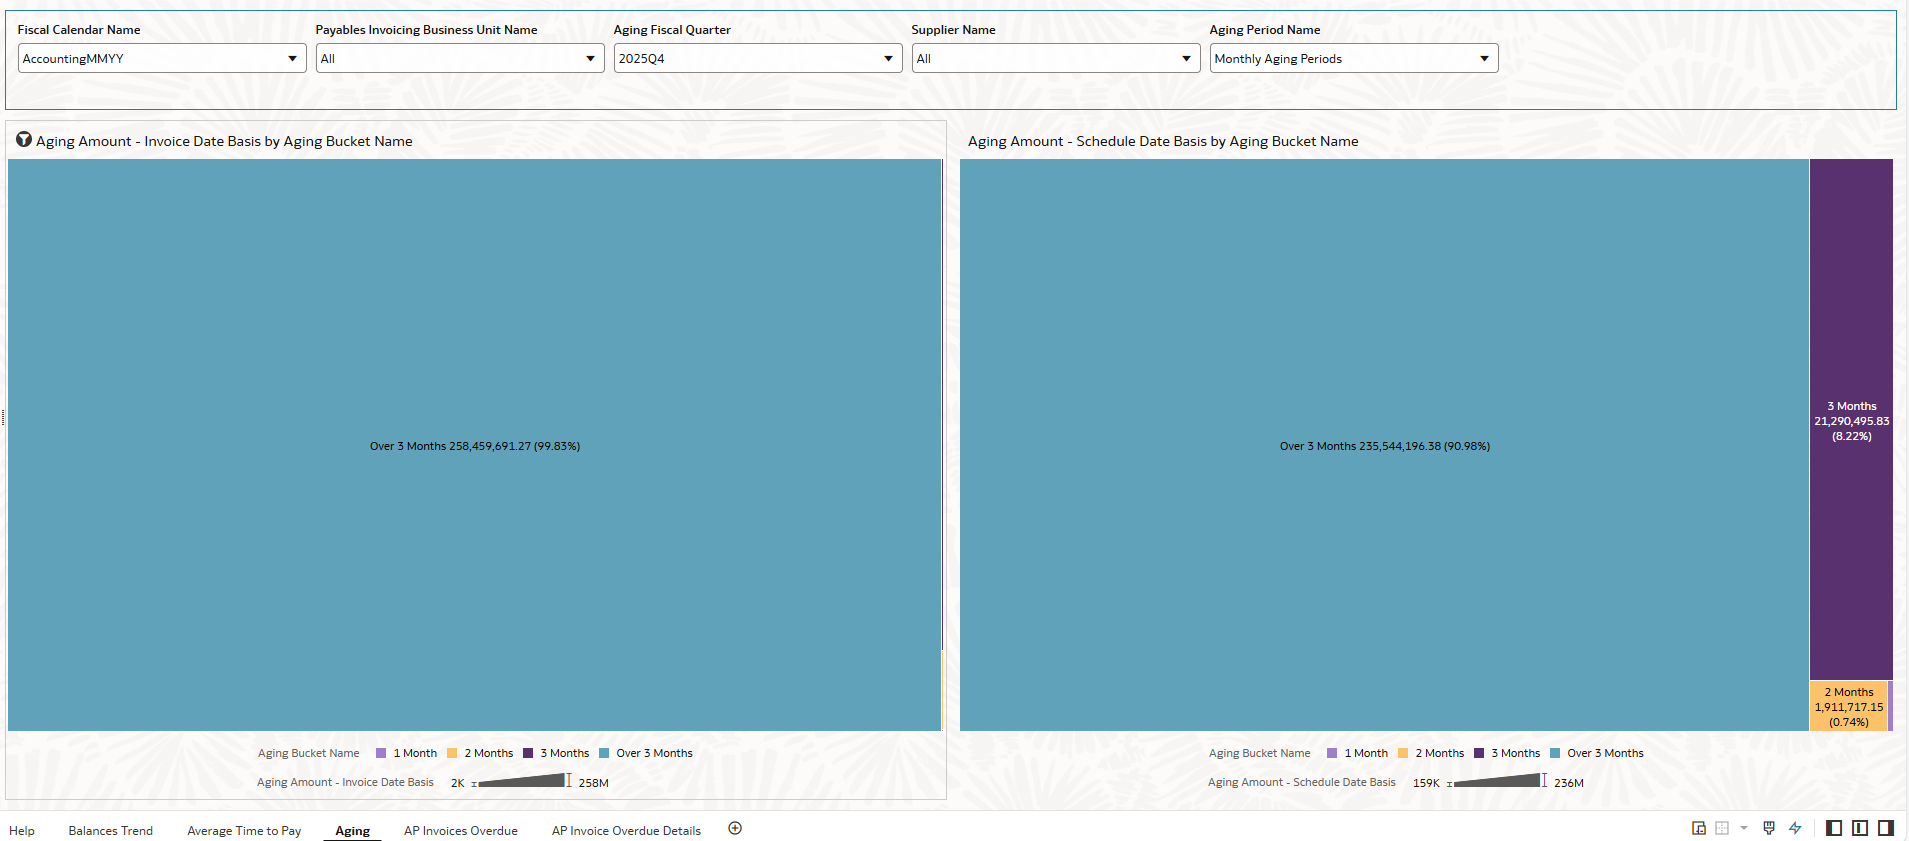This screenshot has height=841, width=1909.
Task: Click the Invoice Date Basis size legend wedge
Action: [522, 781]
